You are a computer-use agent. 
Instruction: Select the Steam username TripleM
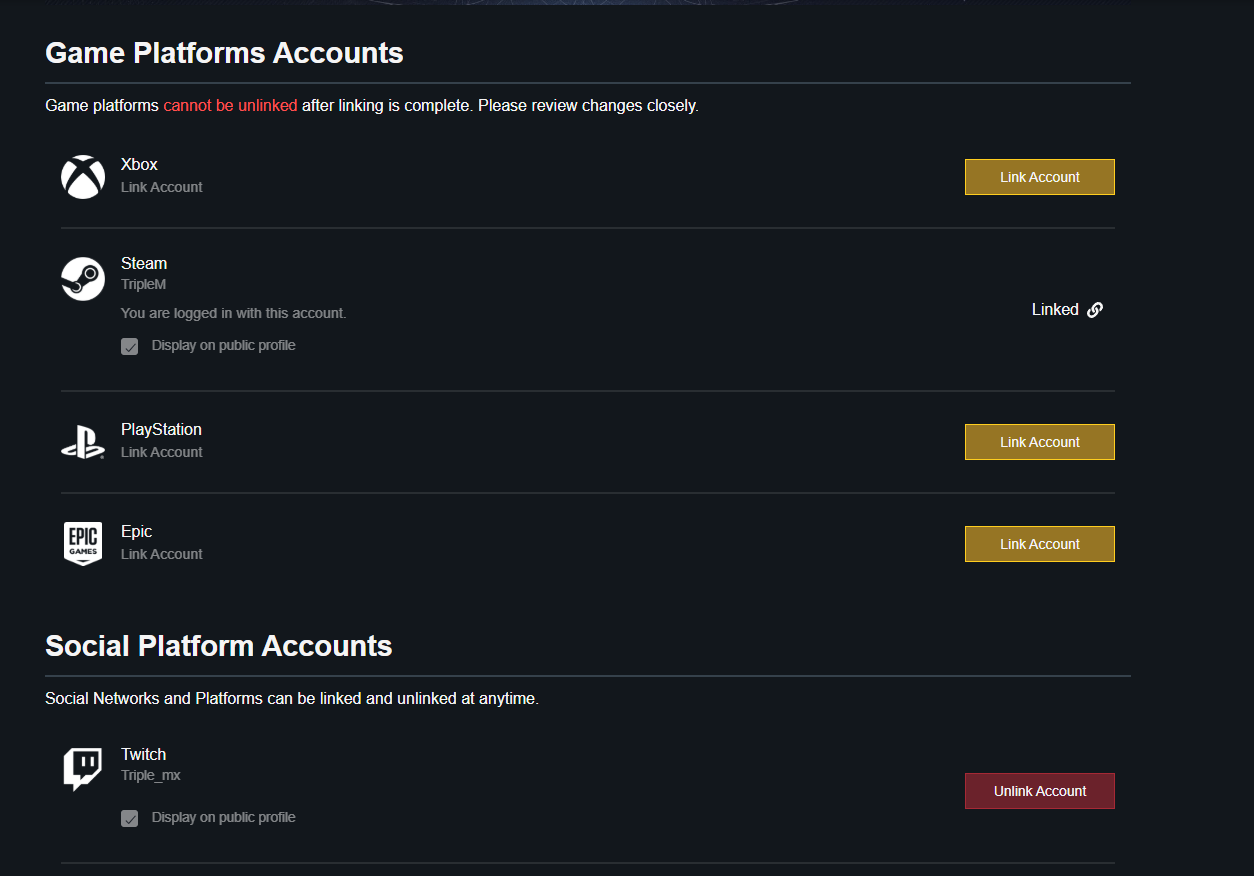[144, 284]
